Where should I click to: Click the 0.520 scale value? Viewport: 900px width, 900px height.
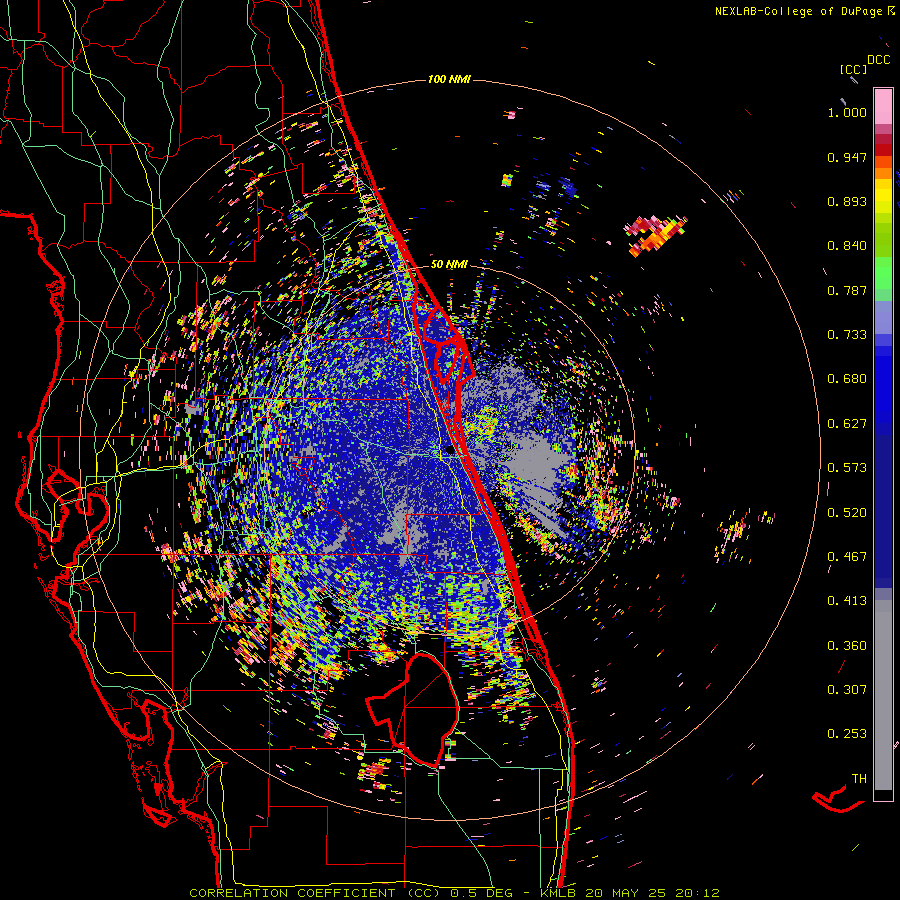coord(847,513)
